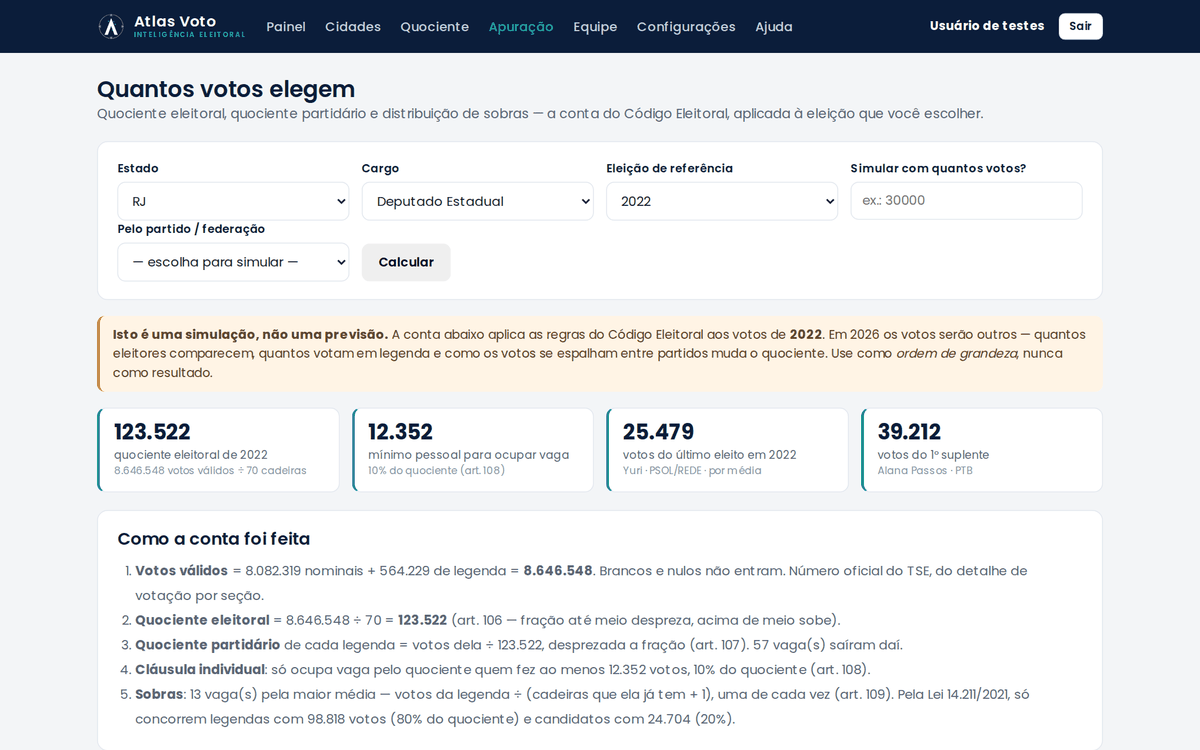This screenshot has height=750, width=1200.
Task: Click the Atlas Voto brand name
Action: pyautogui.click(x=175, y=21)
